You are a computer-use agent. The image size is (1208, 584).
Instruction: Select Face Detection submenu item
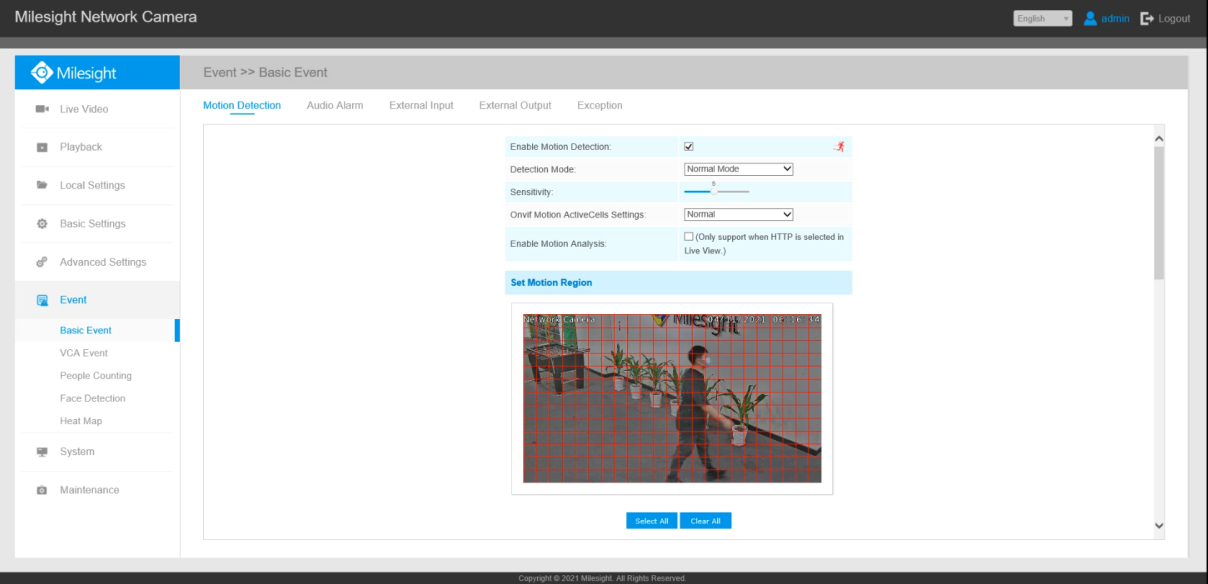click(93, 398)
